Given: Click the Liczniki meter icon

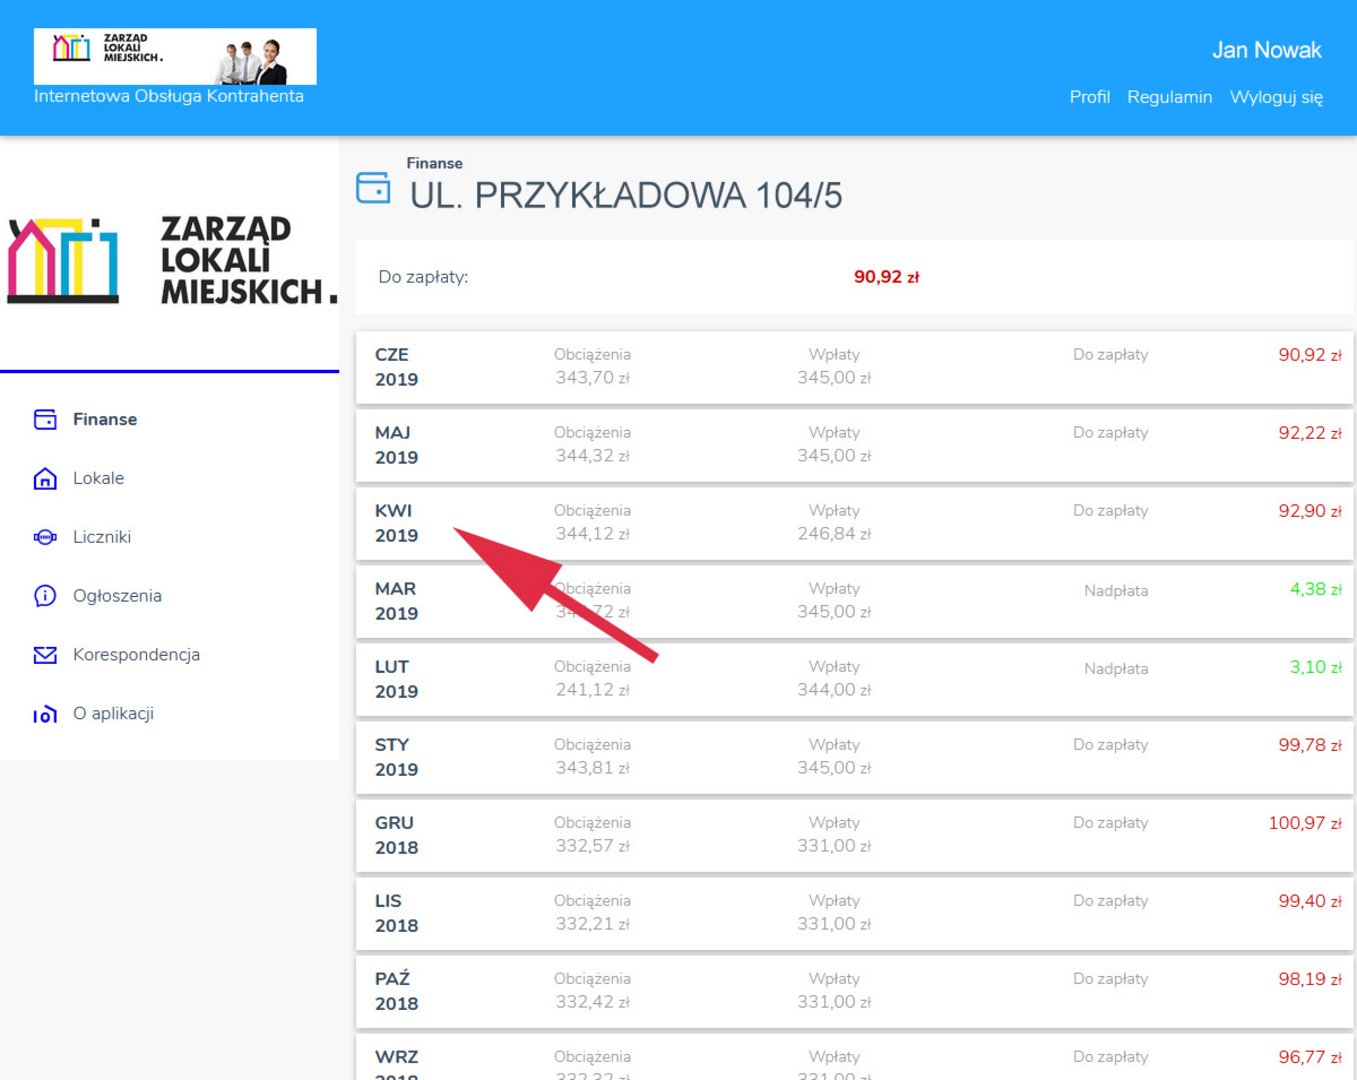Looking at the screenshot, I should click(x=45, y=538).
